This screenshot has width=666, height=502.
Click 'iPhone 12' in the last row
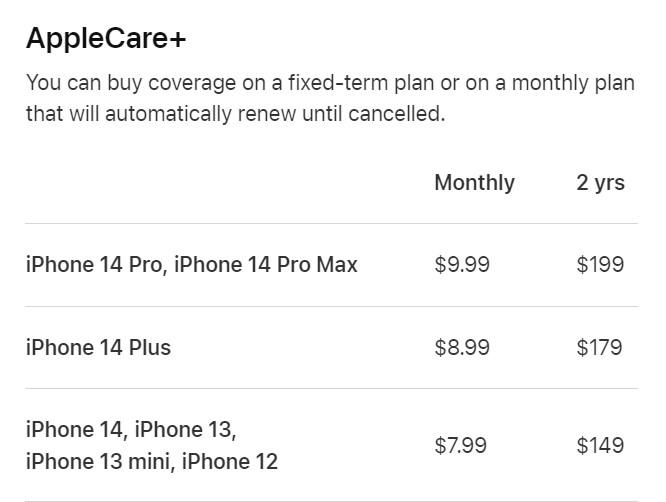pos(230,462)
